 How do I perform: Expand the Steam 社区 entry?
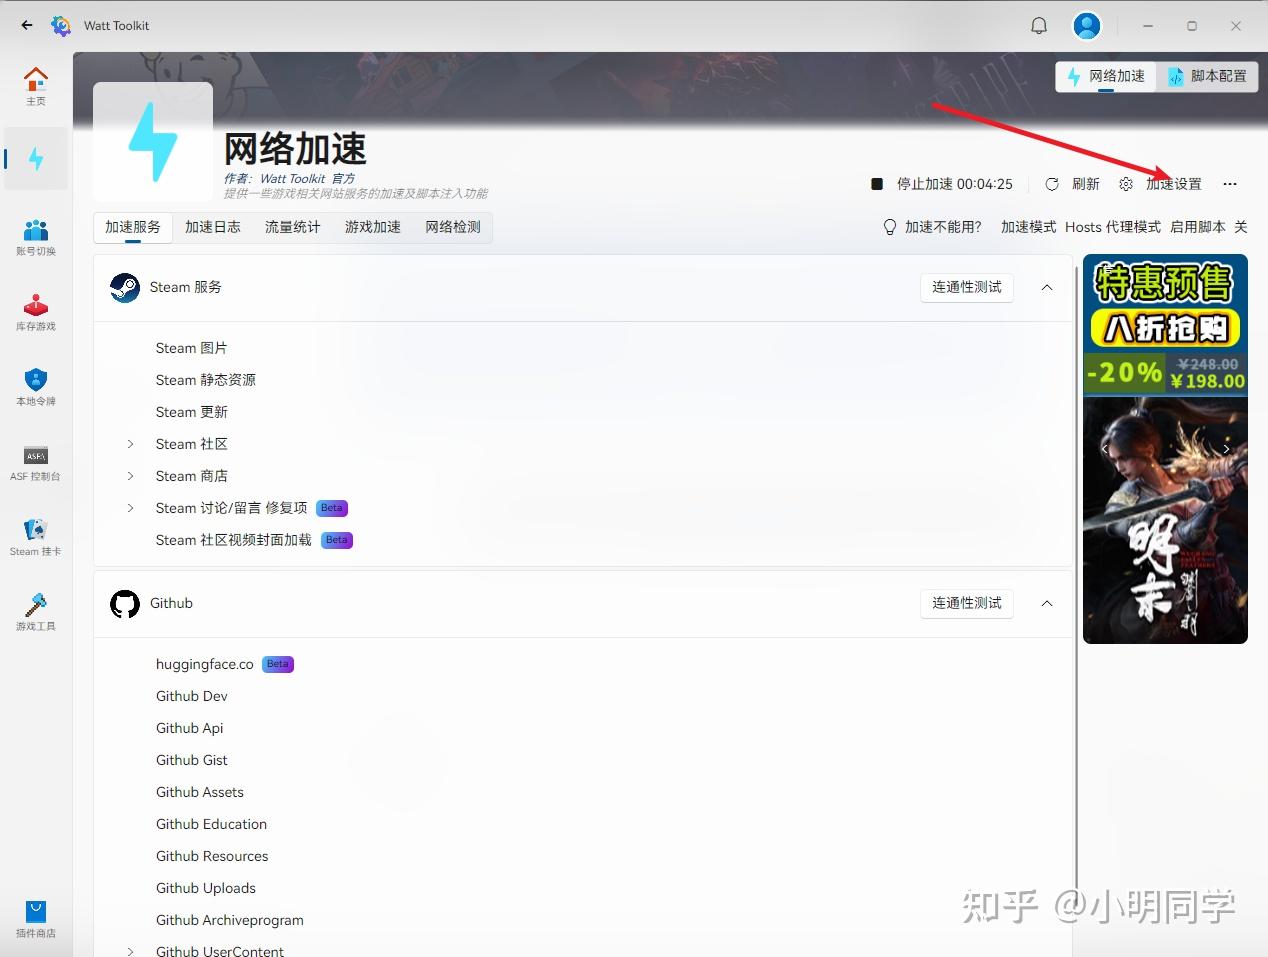(130, 444)
